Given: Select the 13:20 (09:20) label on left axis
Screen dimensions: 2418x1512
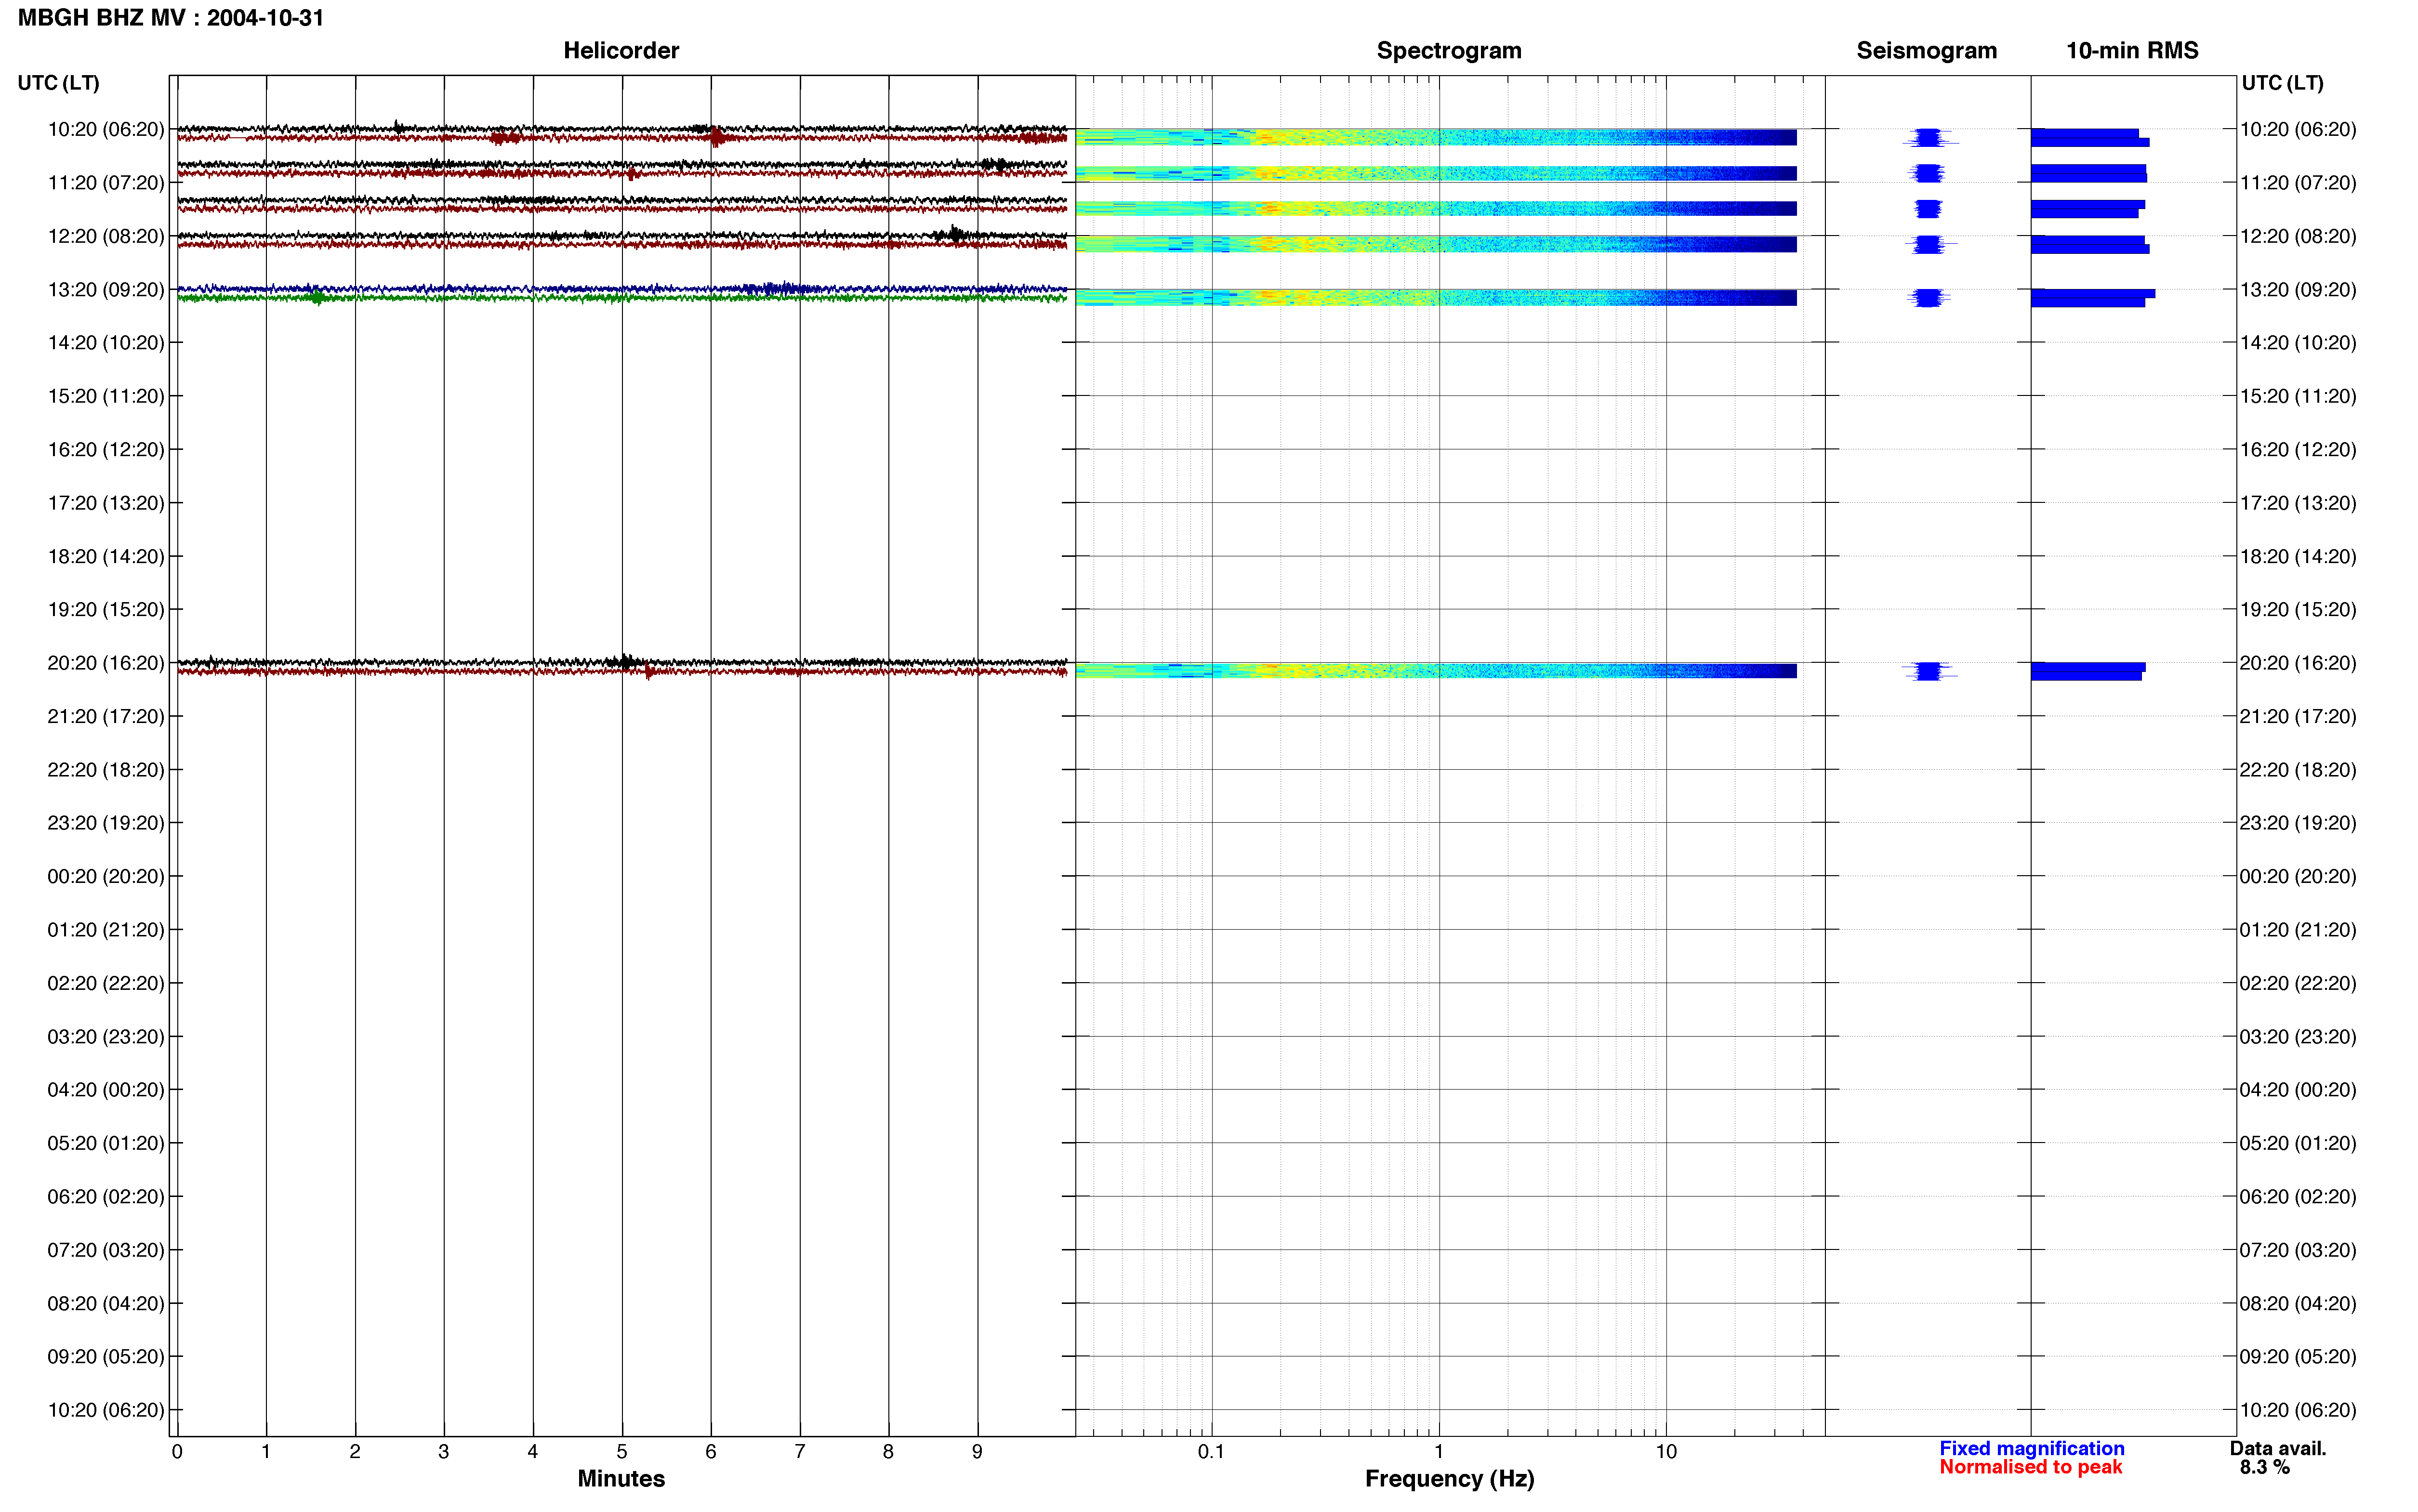Looking at the screenshot, I should (x=106, y=290).
